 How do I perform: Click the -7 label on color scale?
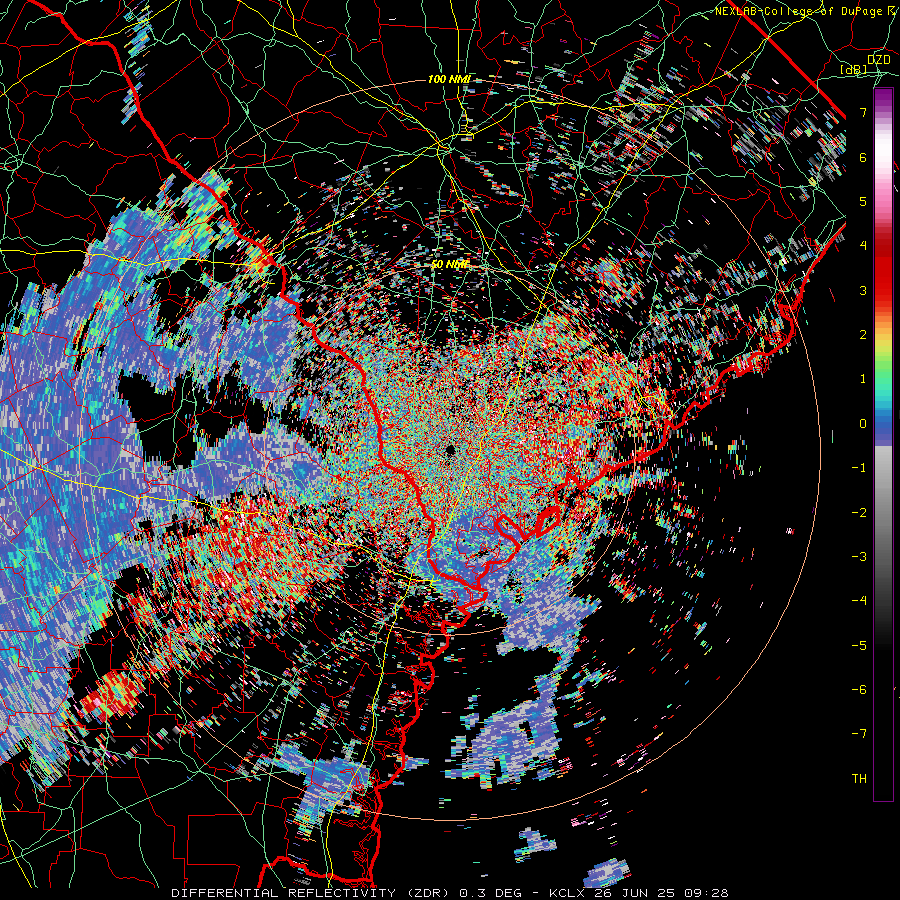pyautogui.click(x=859, y=734)
